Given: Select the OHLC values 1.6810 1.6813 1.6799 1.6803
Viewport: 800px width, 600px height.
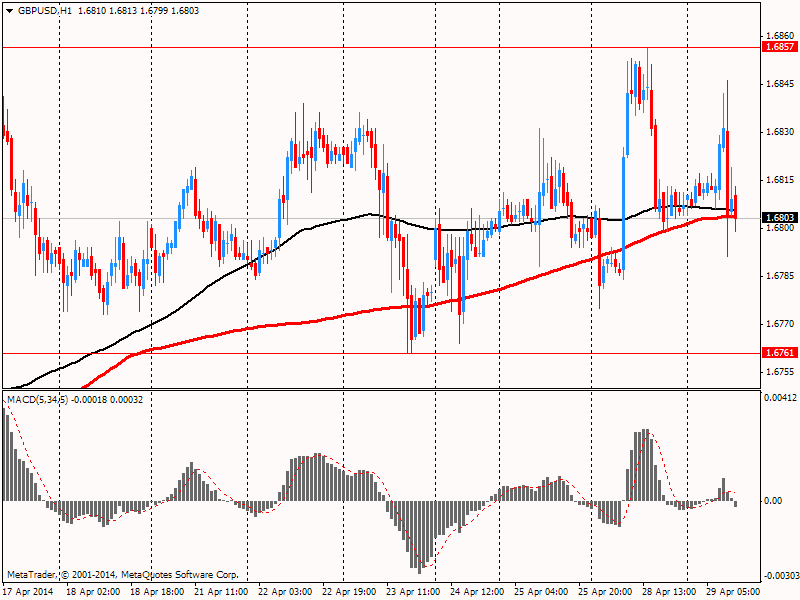Looking at the screenshot, I should [138, 11].
